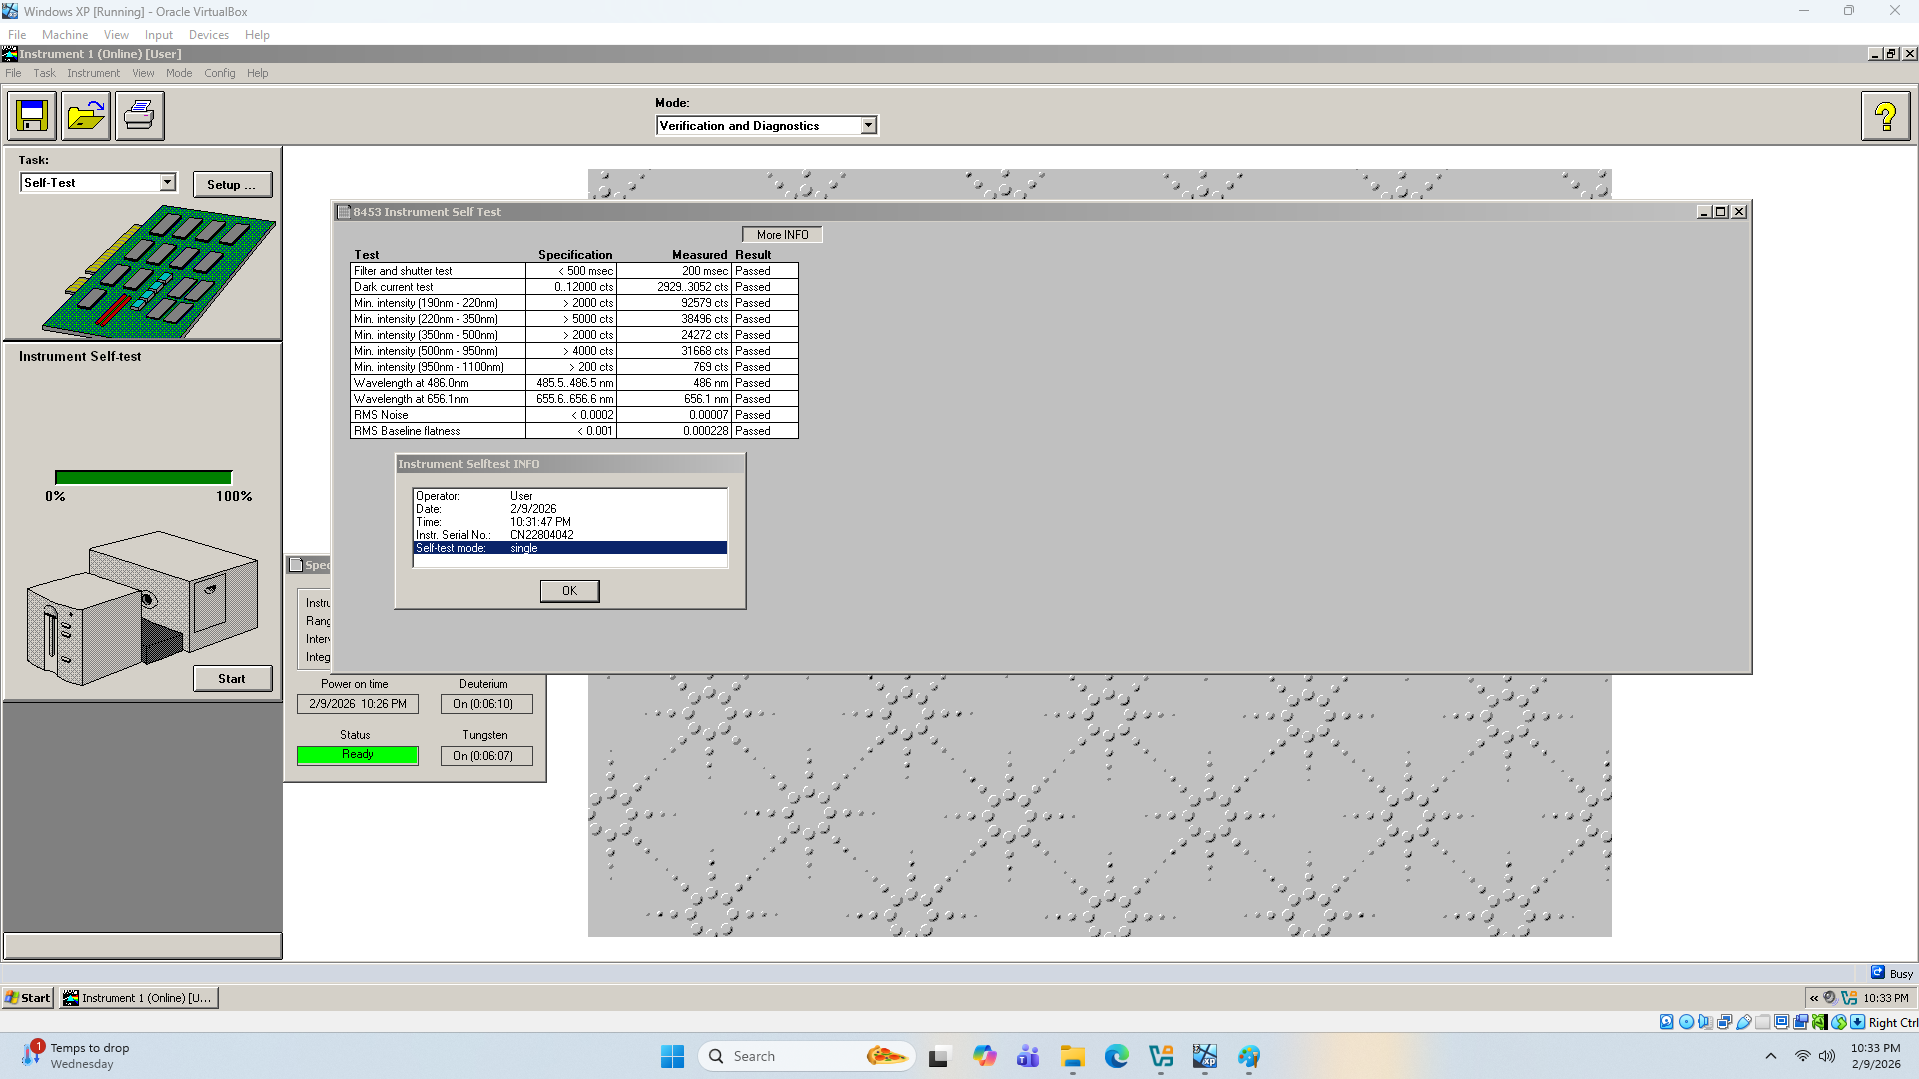This screenshot has height=1079, width=1919.
Task: Click the Deuterium lamp status field
Action: (486, 704)
